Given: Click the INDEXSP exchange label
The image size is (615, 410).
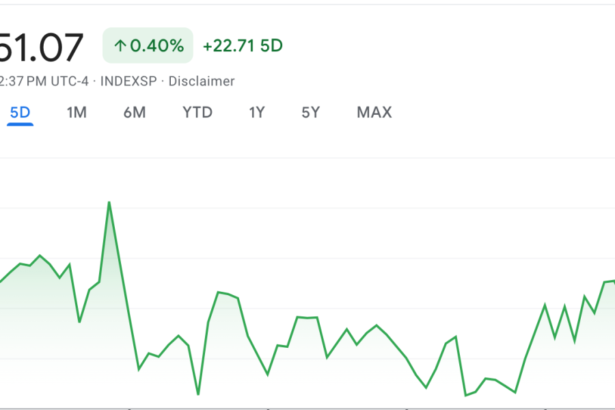Looking at the screenshot, I should (x=128, y=81).
